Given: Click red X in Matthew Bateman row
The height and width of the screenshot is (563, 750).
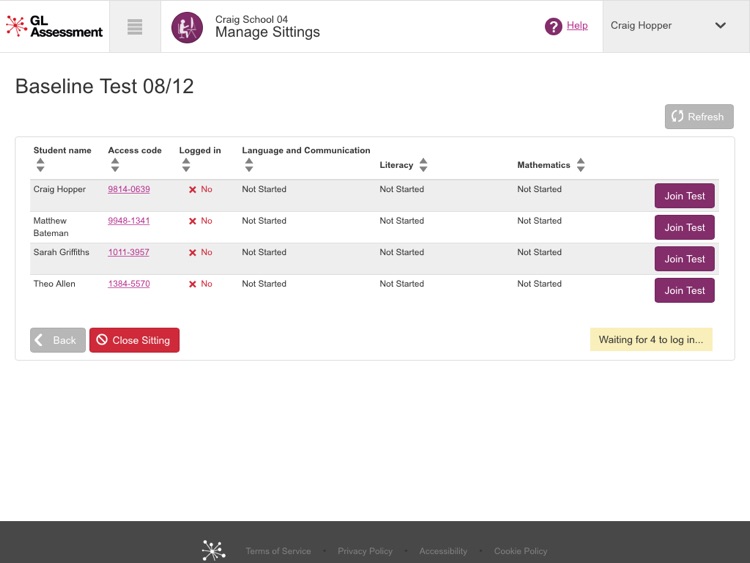Looking at the screenshot, I should [x=192, y=221].
